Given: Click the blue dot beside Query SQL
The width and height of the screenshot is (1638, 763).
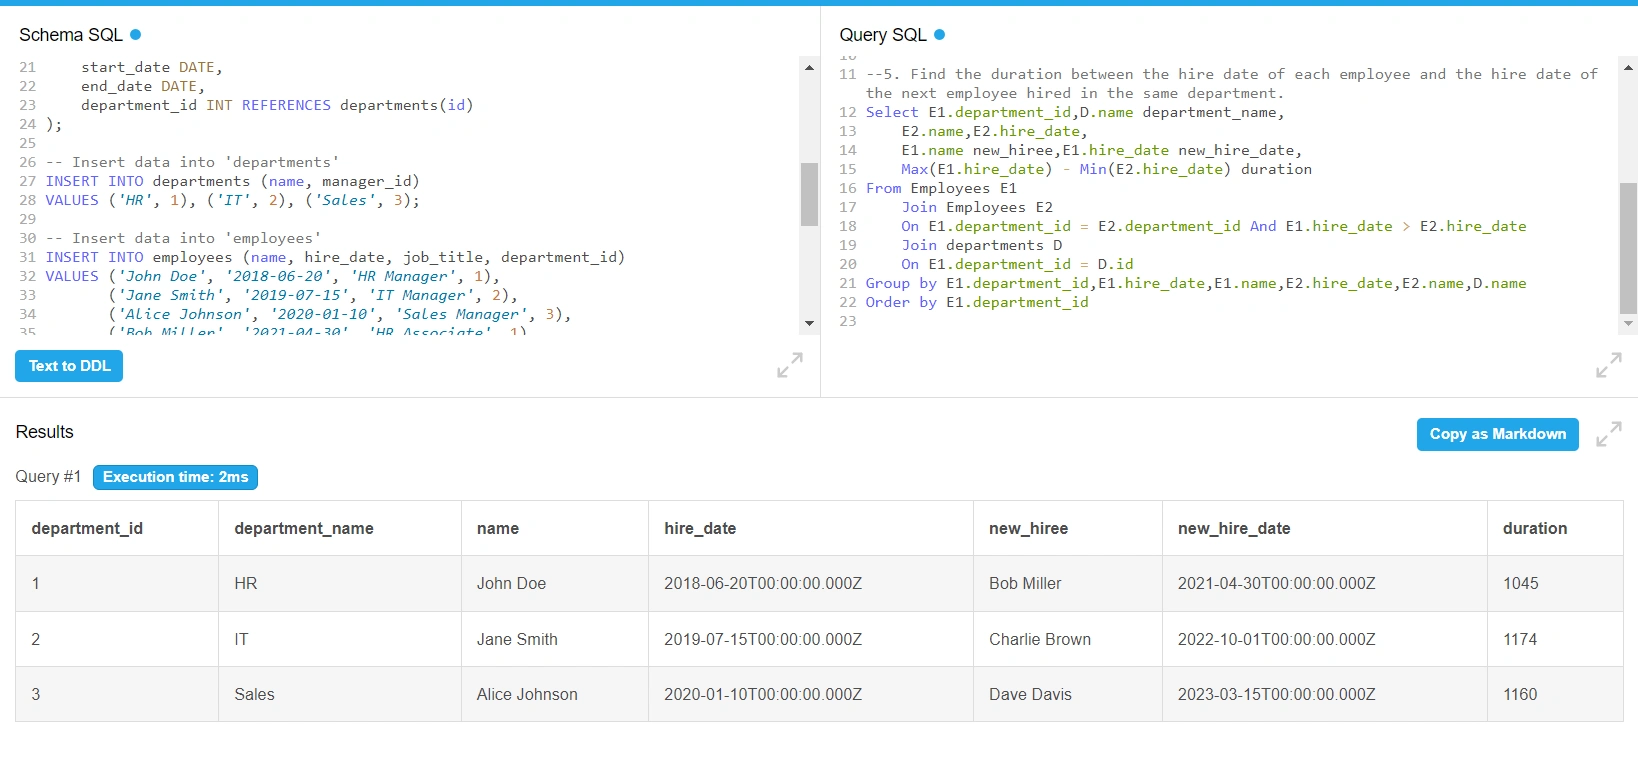Looking at the screenshot, I should [939, 34].
